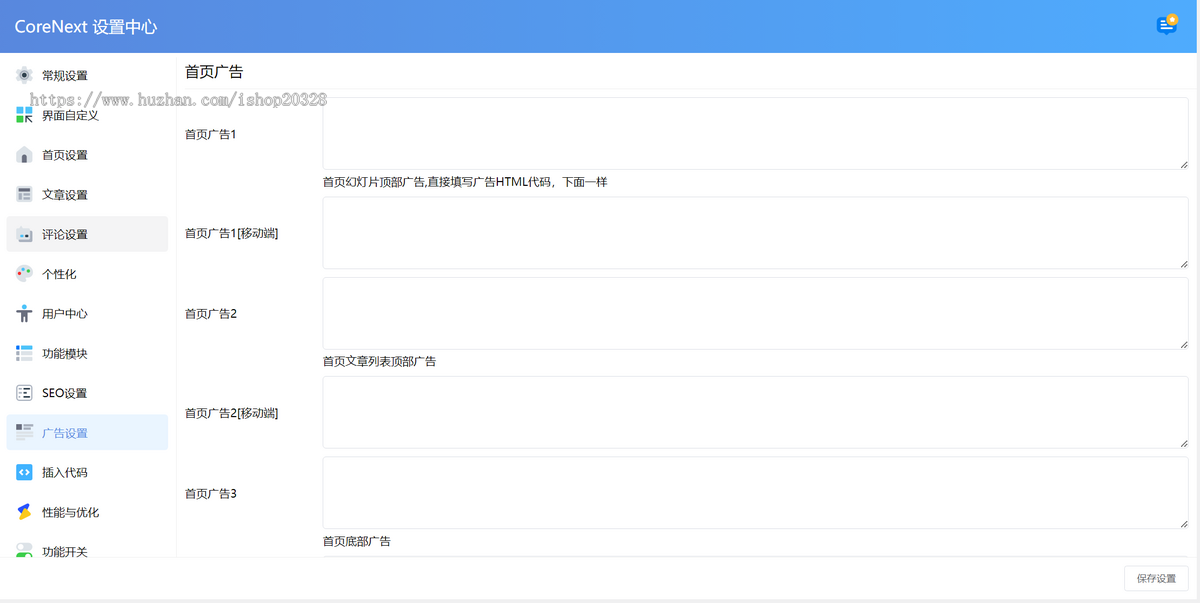Focus the 首页广告1[移动端] textarea

[x=756, y=233]
